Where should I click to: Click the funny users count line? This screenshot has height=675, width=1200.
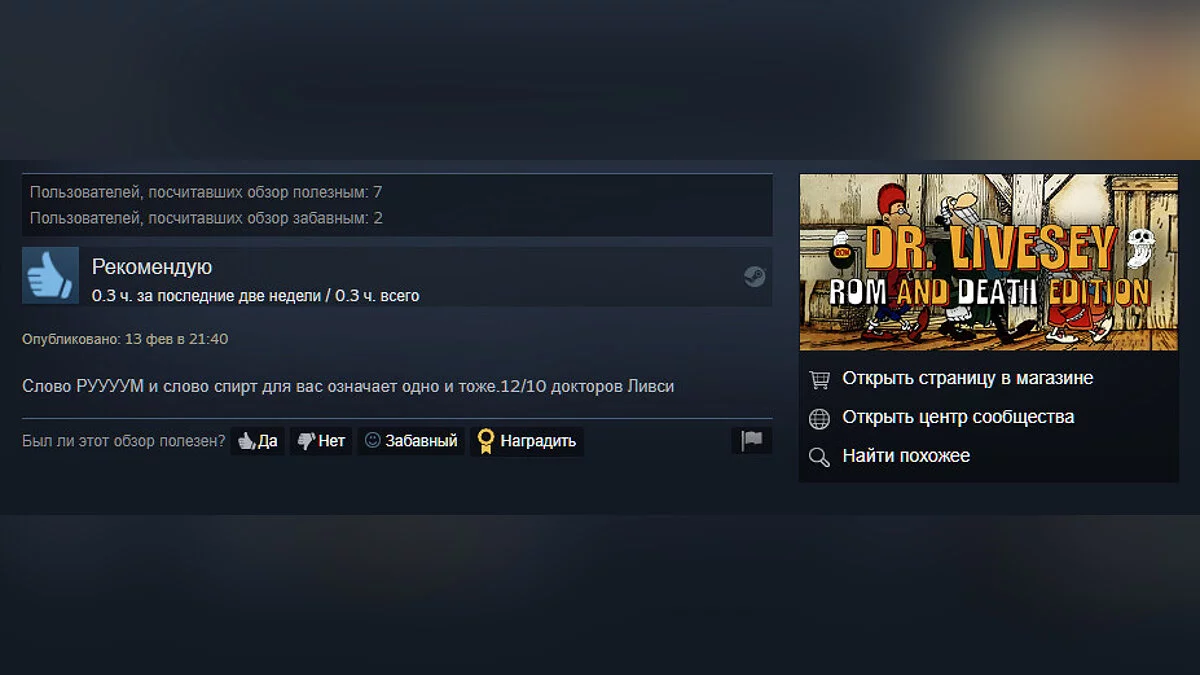click(x=206, y=218)
